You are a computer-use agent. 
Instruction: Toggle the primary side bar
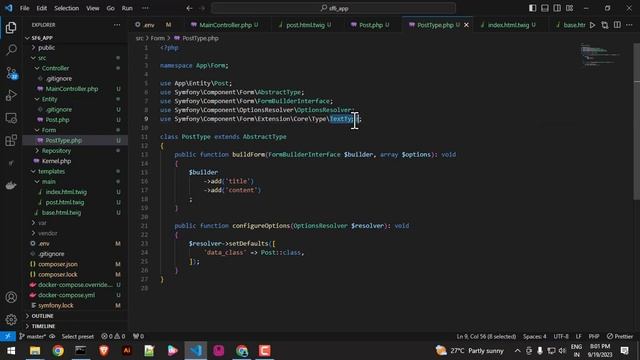tap(532, 8)
